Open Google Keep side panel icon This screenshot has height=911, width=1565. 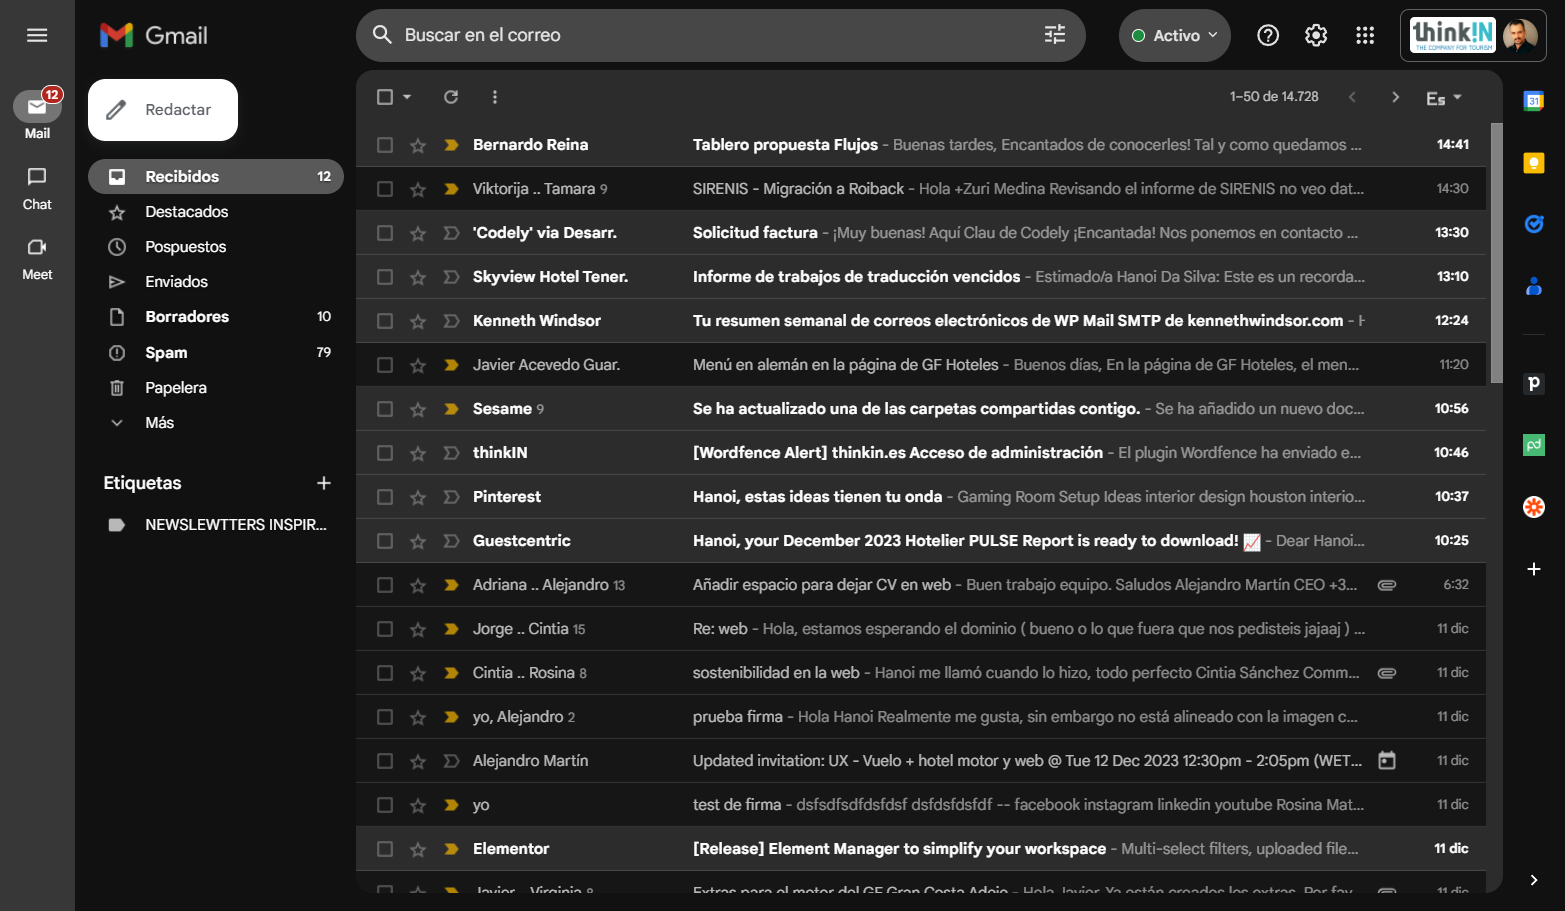tap(1533, 163)
